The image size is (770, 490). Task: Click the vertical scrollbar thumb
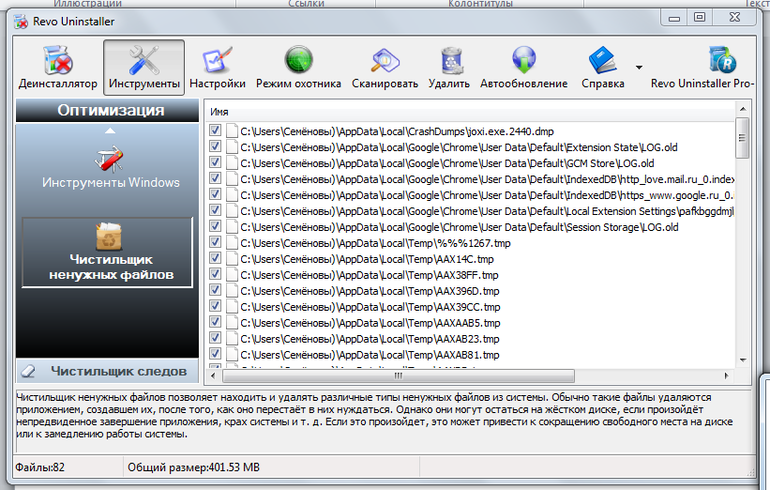coord(742,138)
